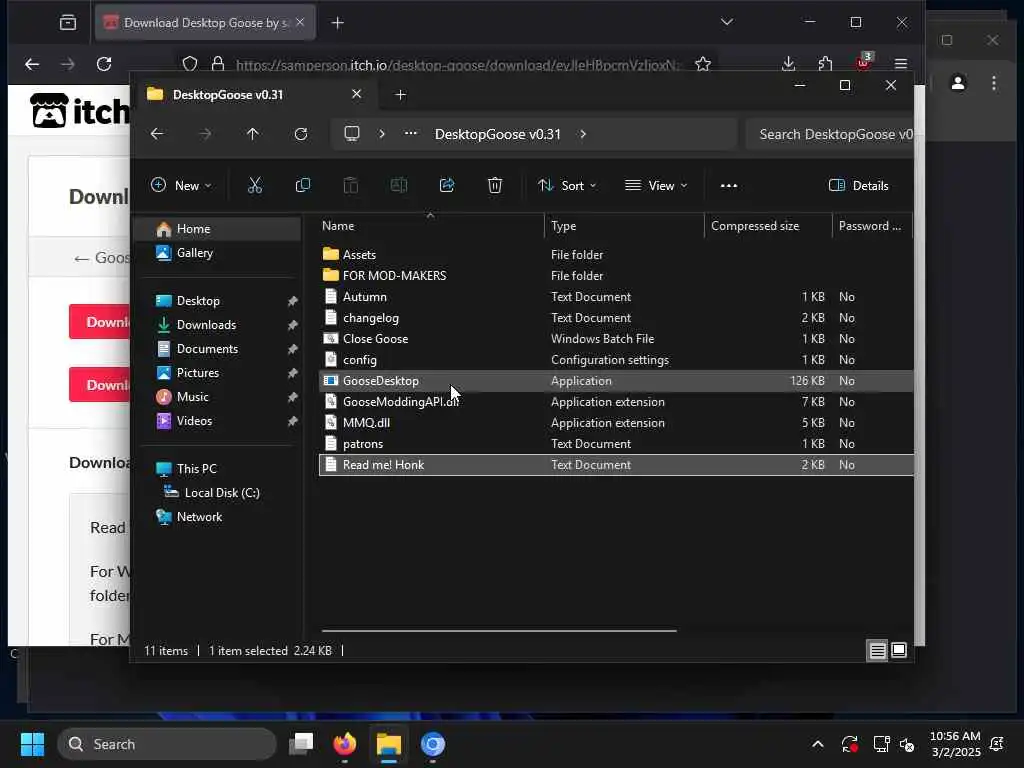Click the taskbar Search box
1024x768 pixels.
167,744
